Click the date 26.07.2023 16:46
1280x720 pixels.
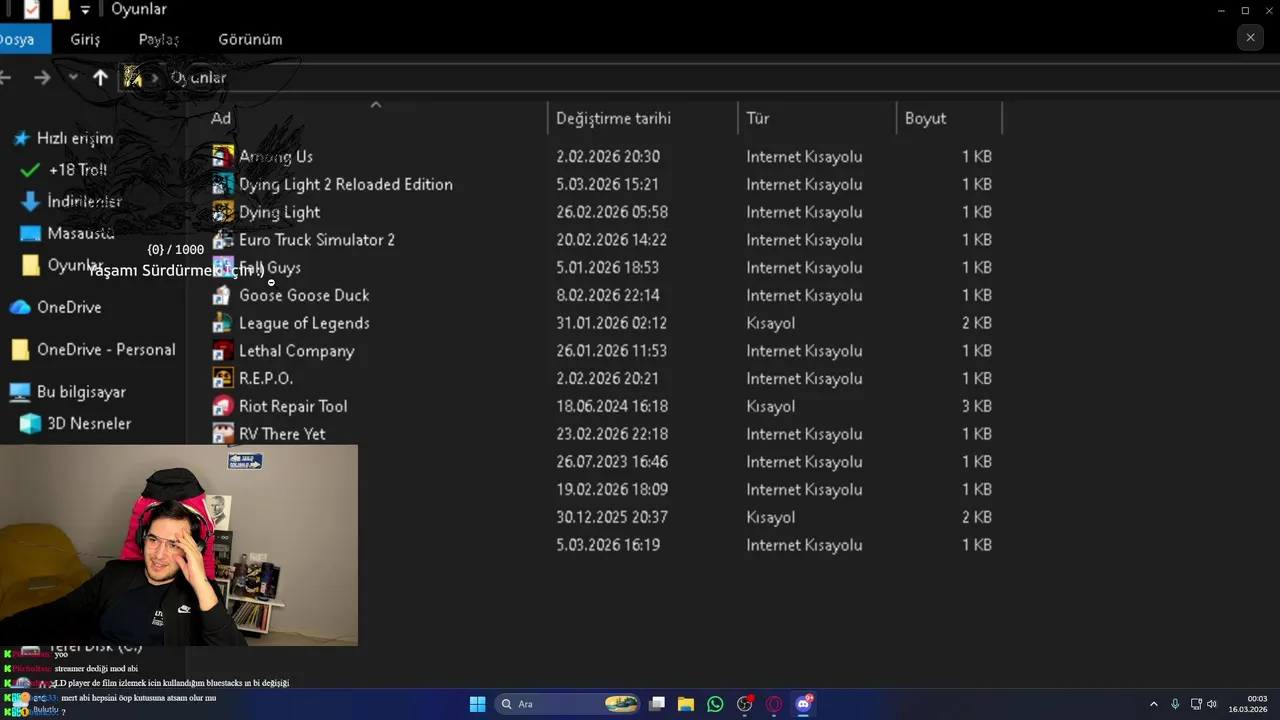point(612,462)
